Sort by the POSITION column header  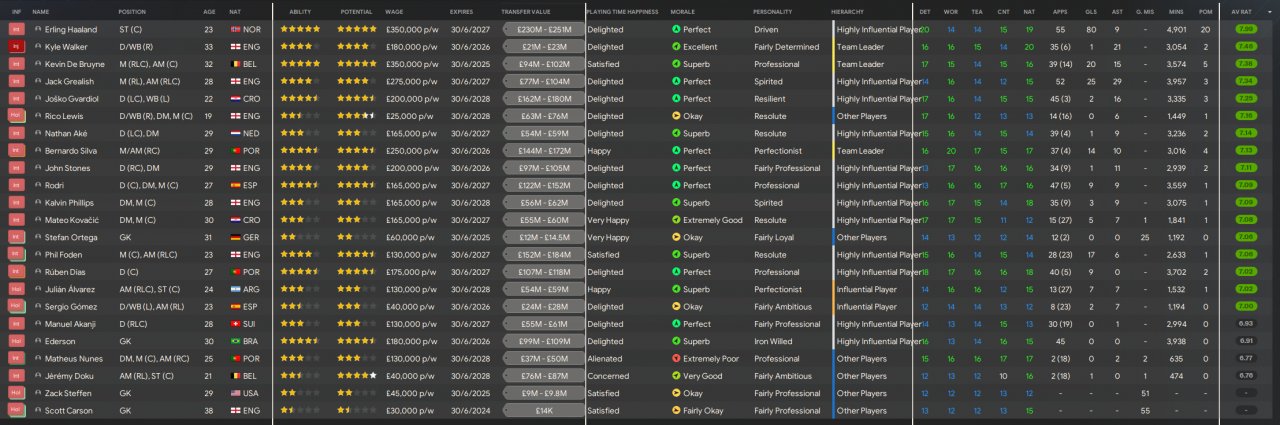click(132, 11)
